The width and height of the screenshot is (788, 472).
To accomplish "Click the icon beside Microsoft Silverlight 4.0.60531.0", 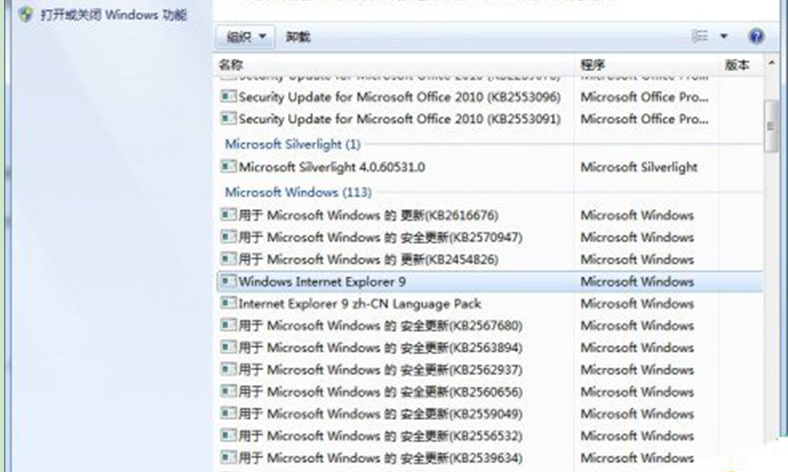I will (228, 167).
